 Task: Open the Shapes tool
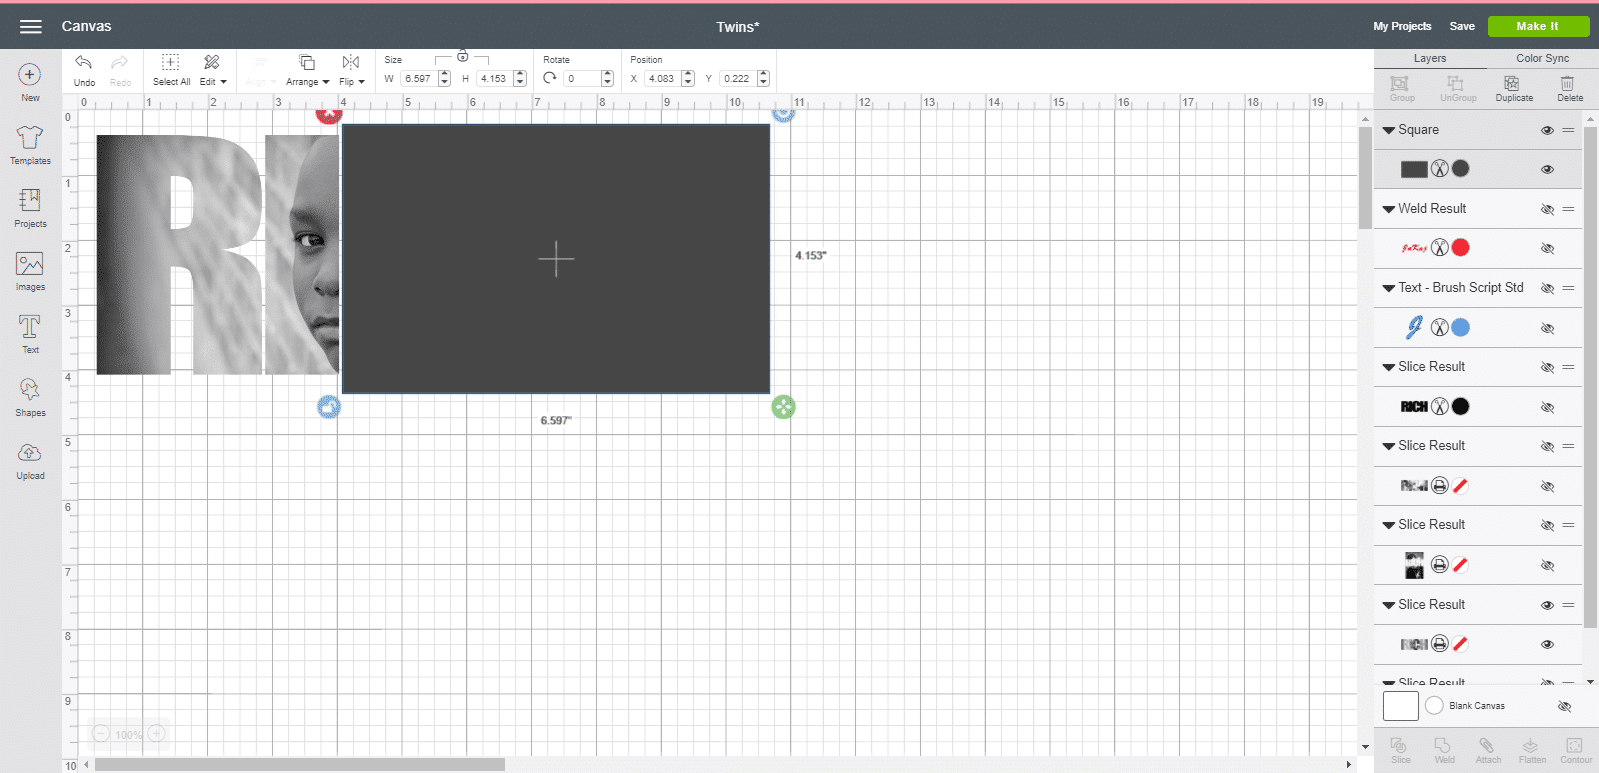click(x=30, y=396)
